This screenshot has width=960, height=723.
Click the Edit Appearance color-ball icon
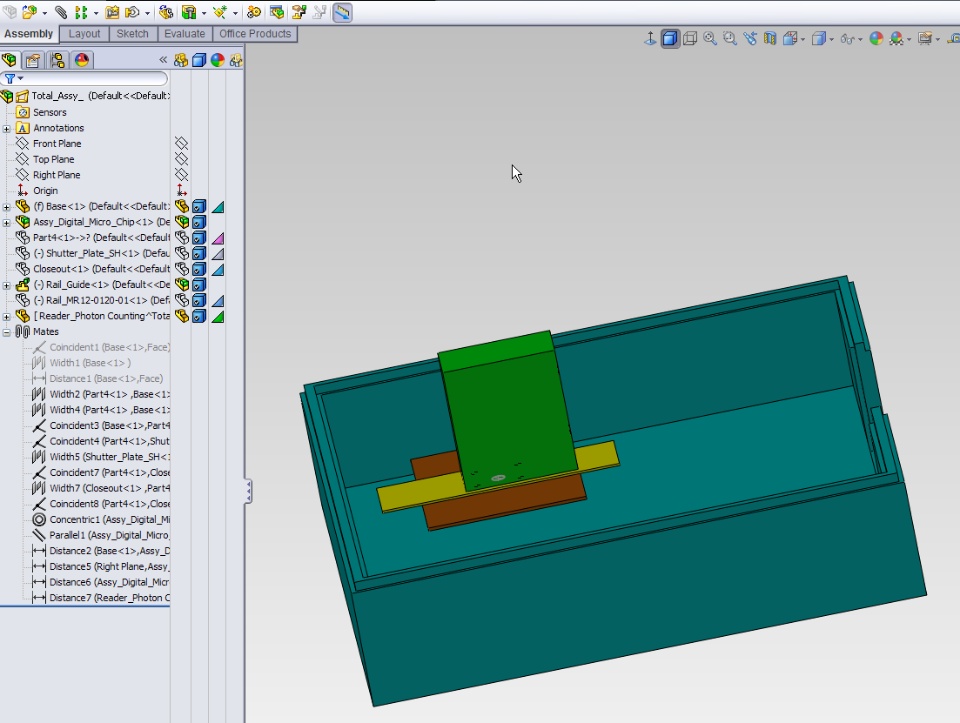pos(876,39)
